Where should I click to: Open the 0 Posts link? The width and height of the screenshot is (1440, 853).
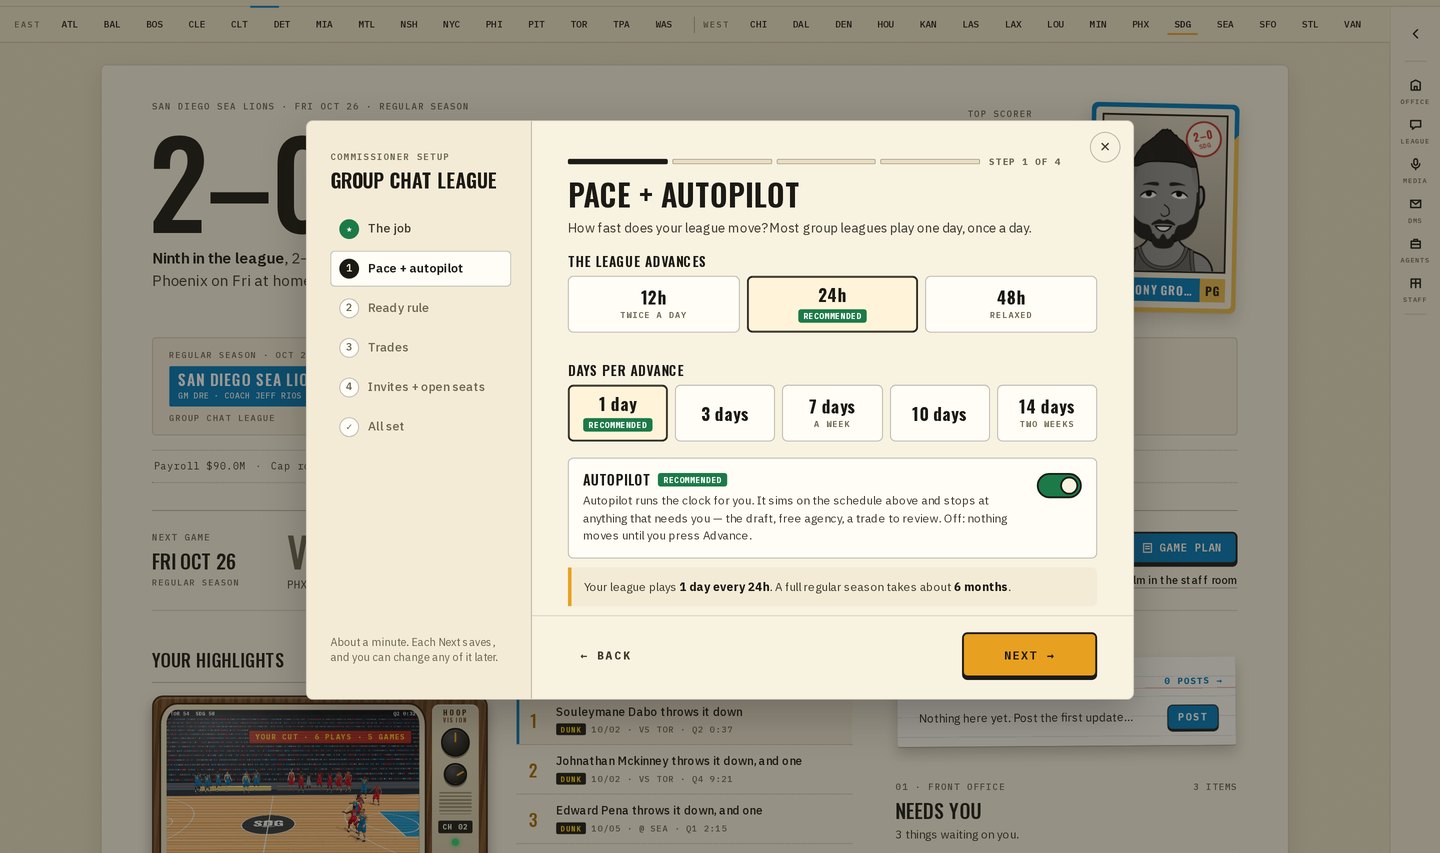point(1193,681)
